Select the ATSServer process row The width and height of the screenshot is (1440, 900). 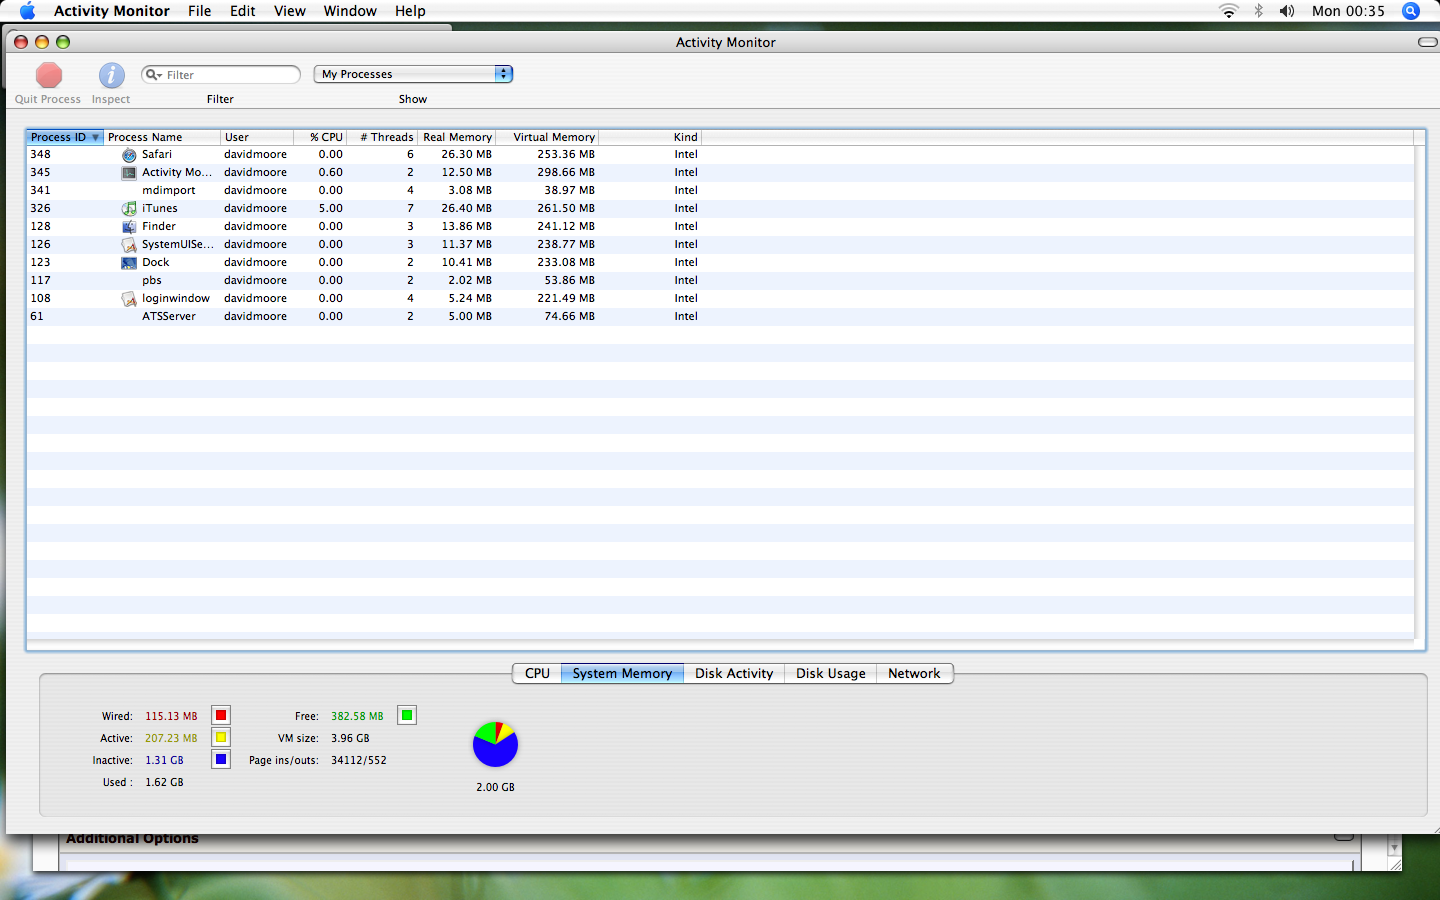[720, 317]
